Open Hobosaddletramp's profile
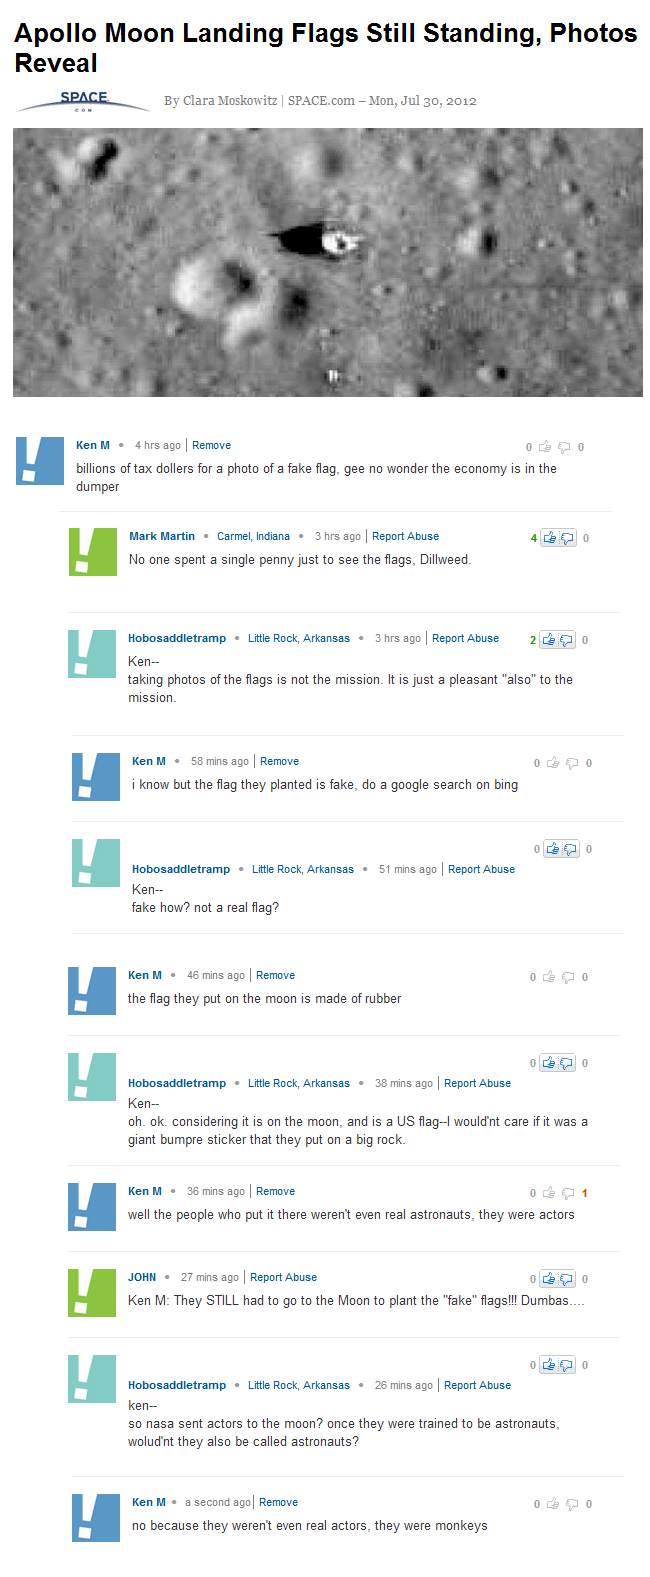The image size is (650, 1577). click(180, 638)
